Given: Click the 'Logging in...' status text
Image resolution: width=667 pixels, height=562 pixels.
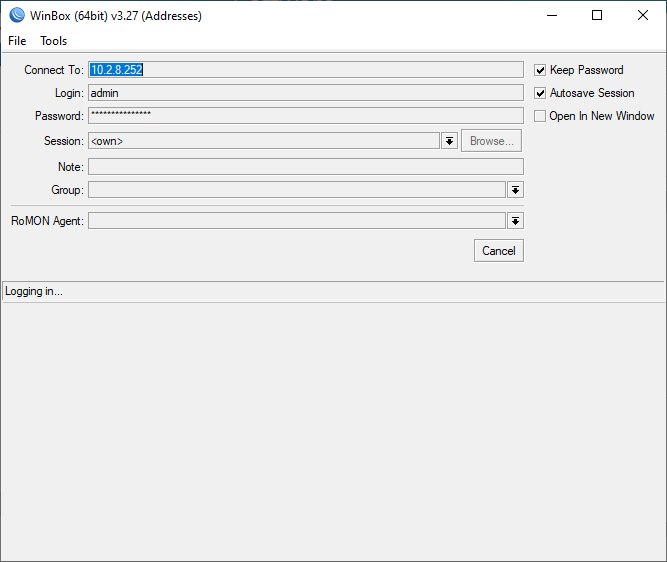Looking at the screenshot, I should [x=34, y=291].
